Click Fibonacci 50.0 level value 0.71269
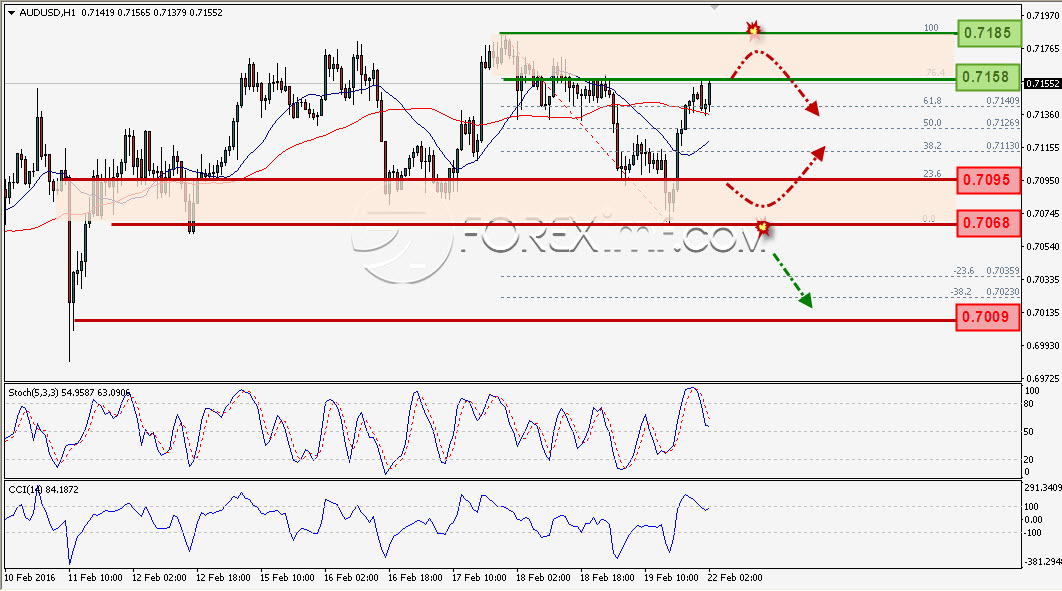The image size is (1062, 591). pyautogui.click(x=1002, y=123)
